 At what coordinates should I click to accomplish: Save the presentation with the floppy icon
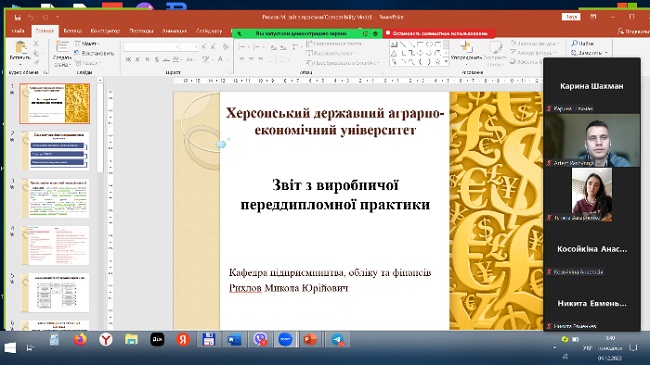[18, 17]
